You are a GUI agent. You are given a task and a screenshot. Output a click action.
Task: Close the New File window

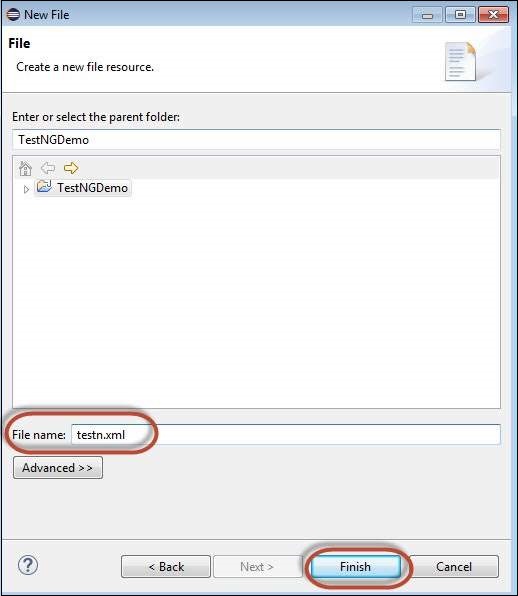pos(493,15)
